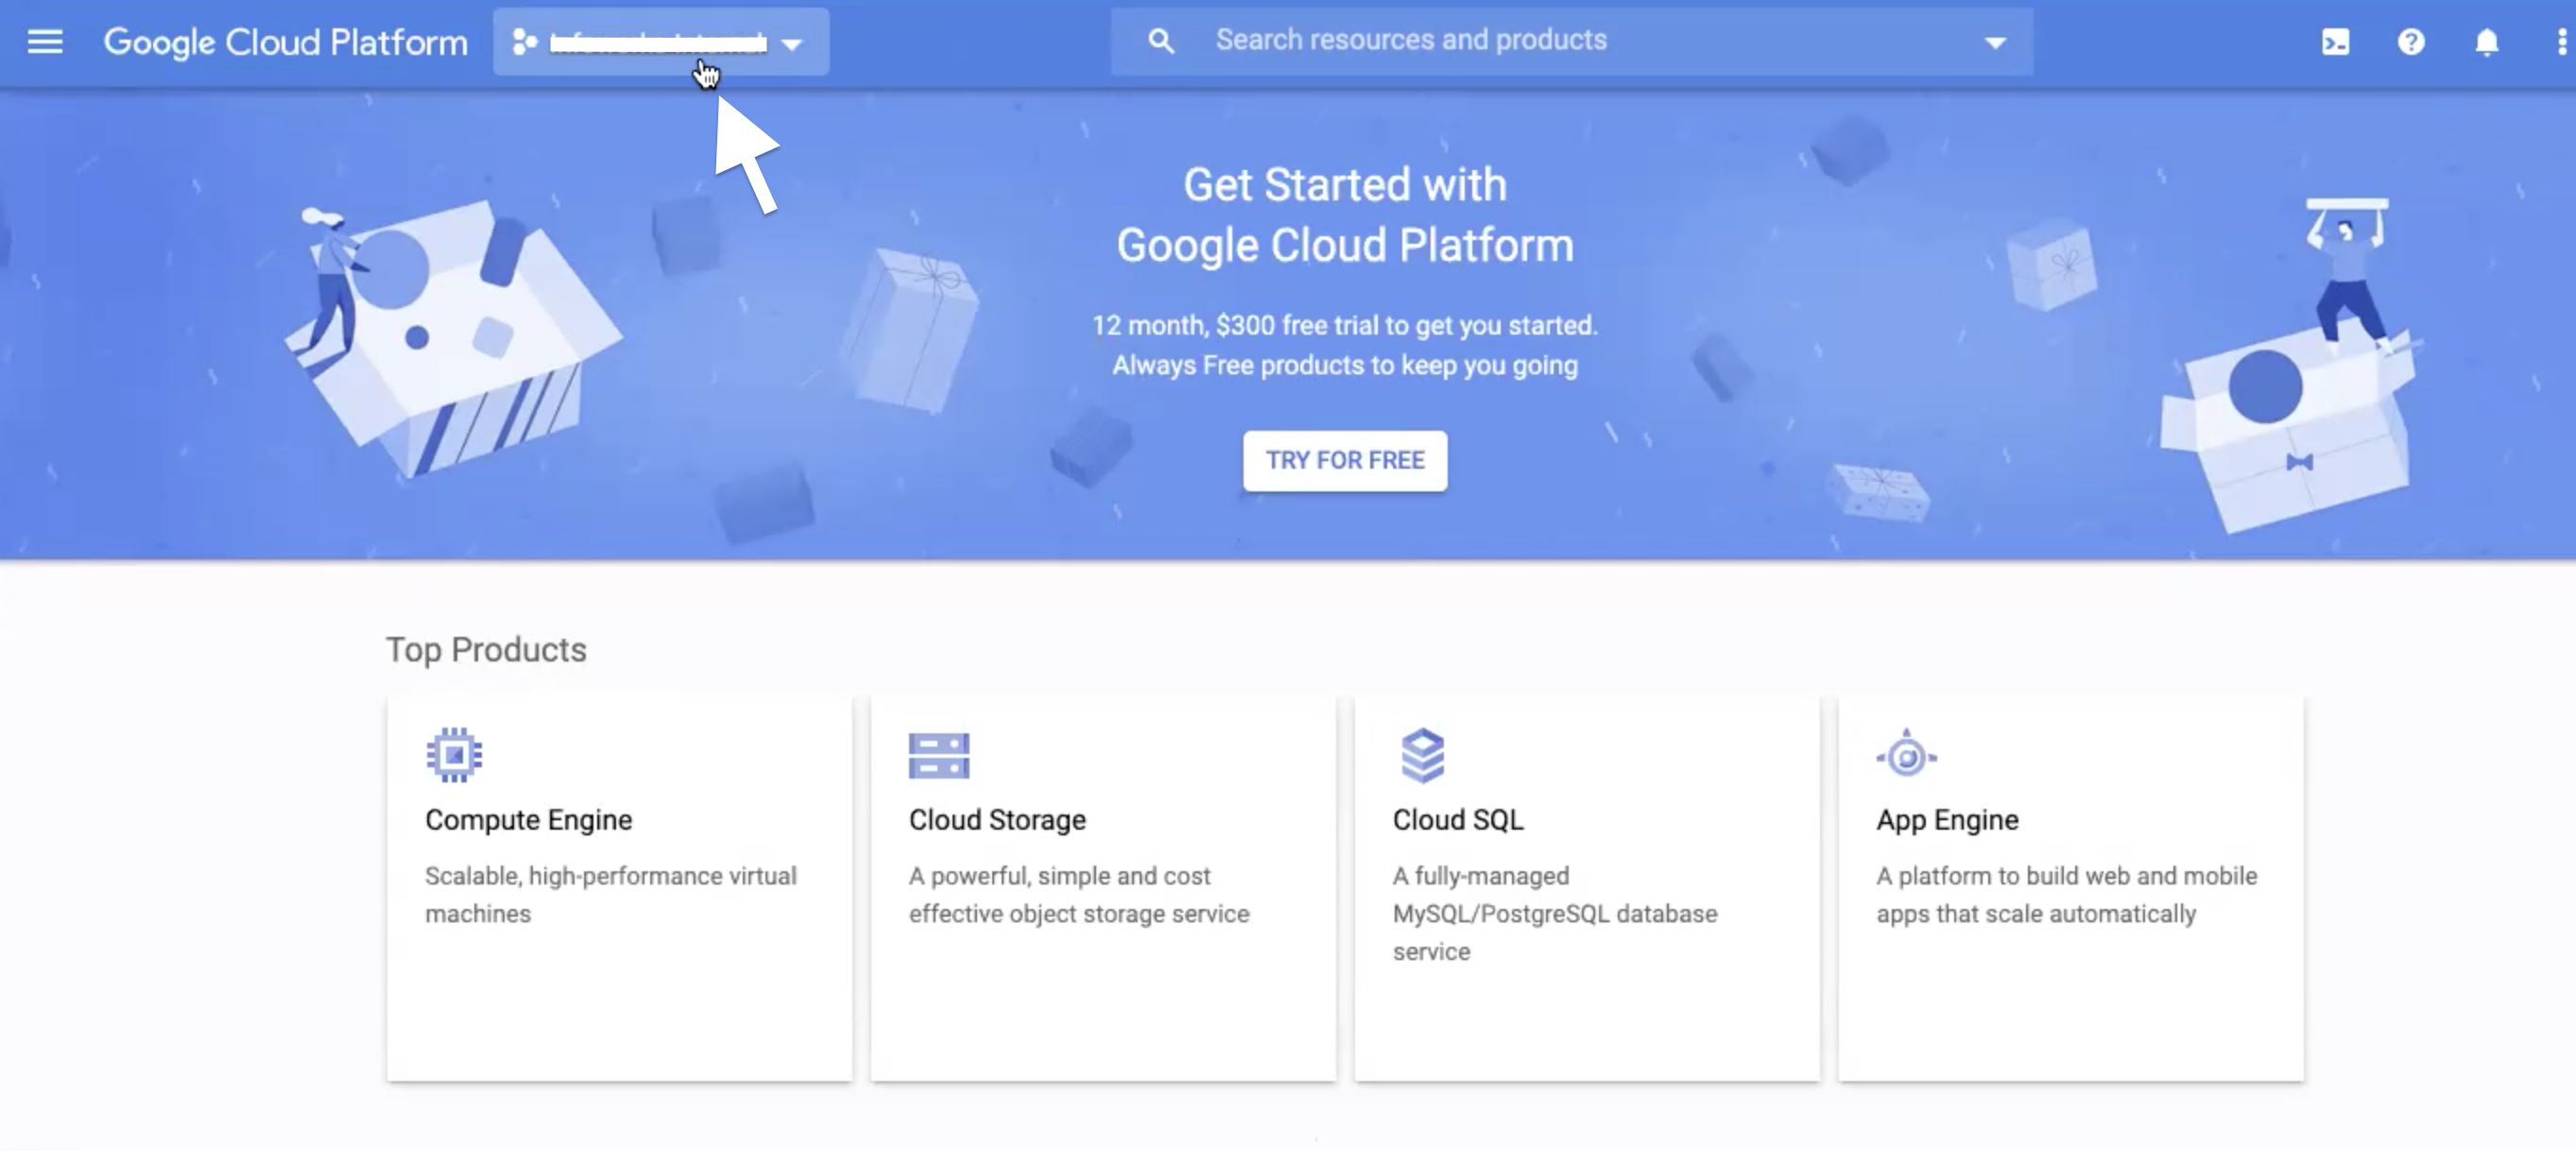Click the TRY FOR FREE button
The height and width of the screenshot is (1151, 2576).
pyautogui.click(x=1345, y=460)
